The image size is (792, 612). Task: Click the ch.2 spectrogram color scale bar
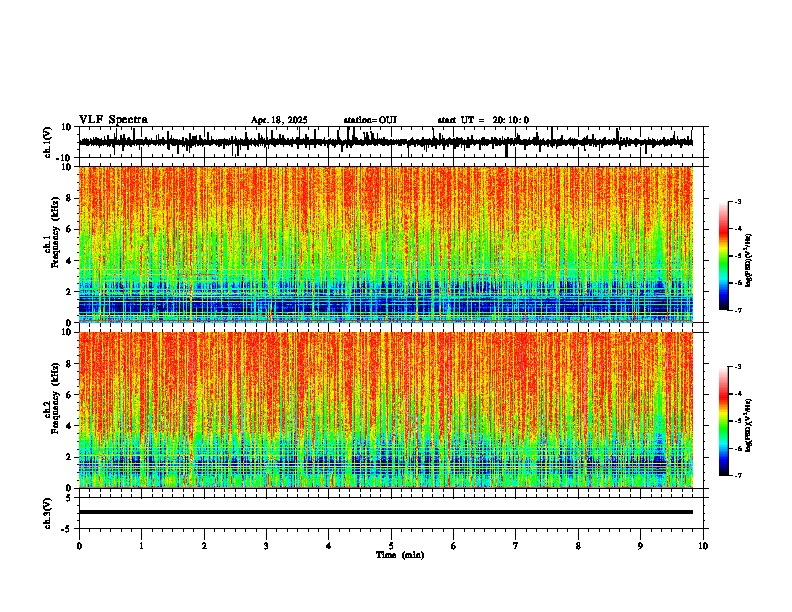(x=723, y=421)
